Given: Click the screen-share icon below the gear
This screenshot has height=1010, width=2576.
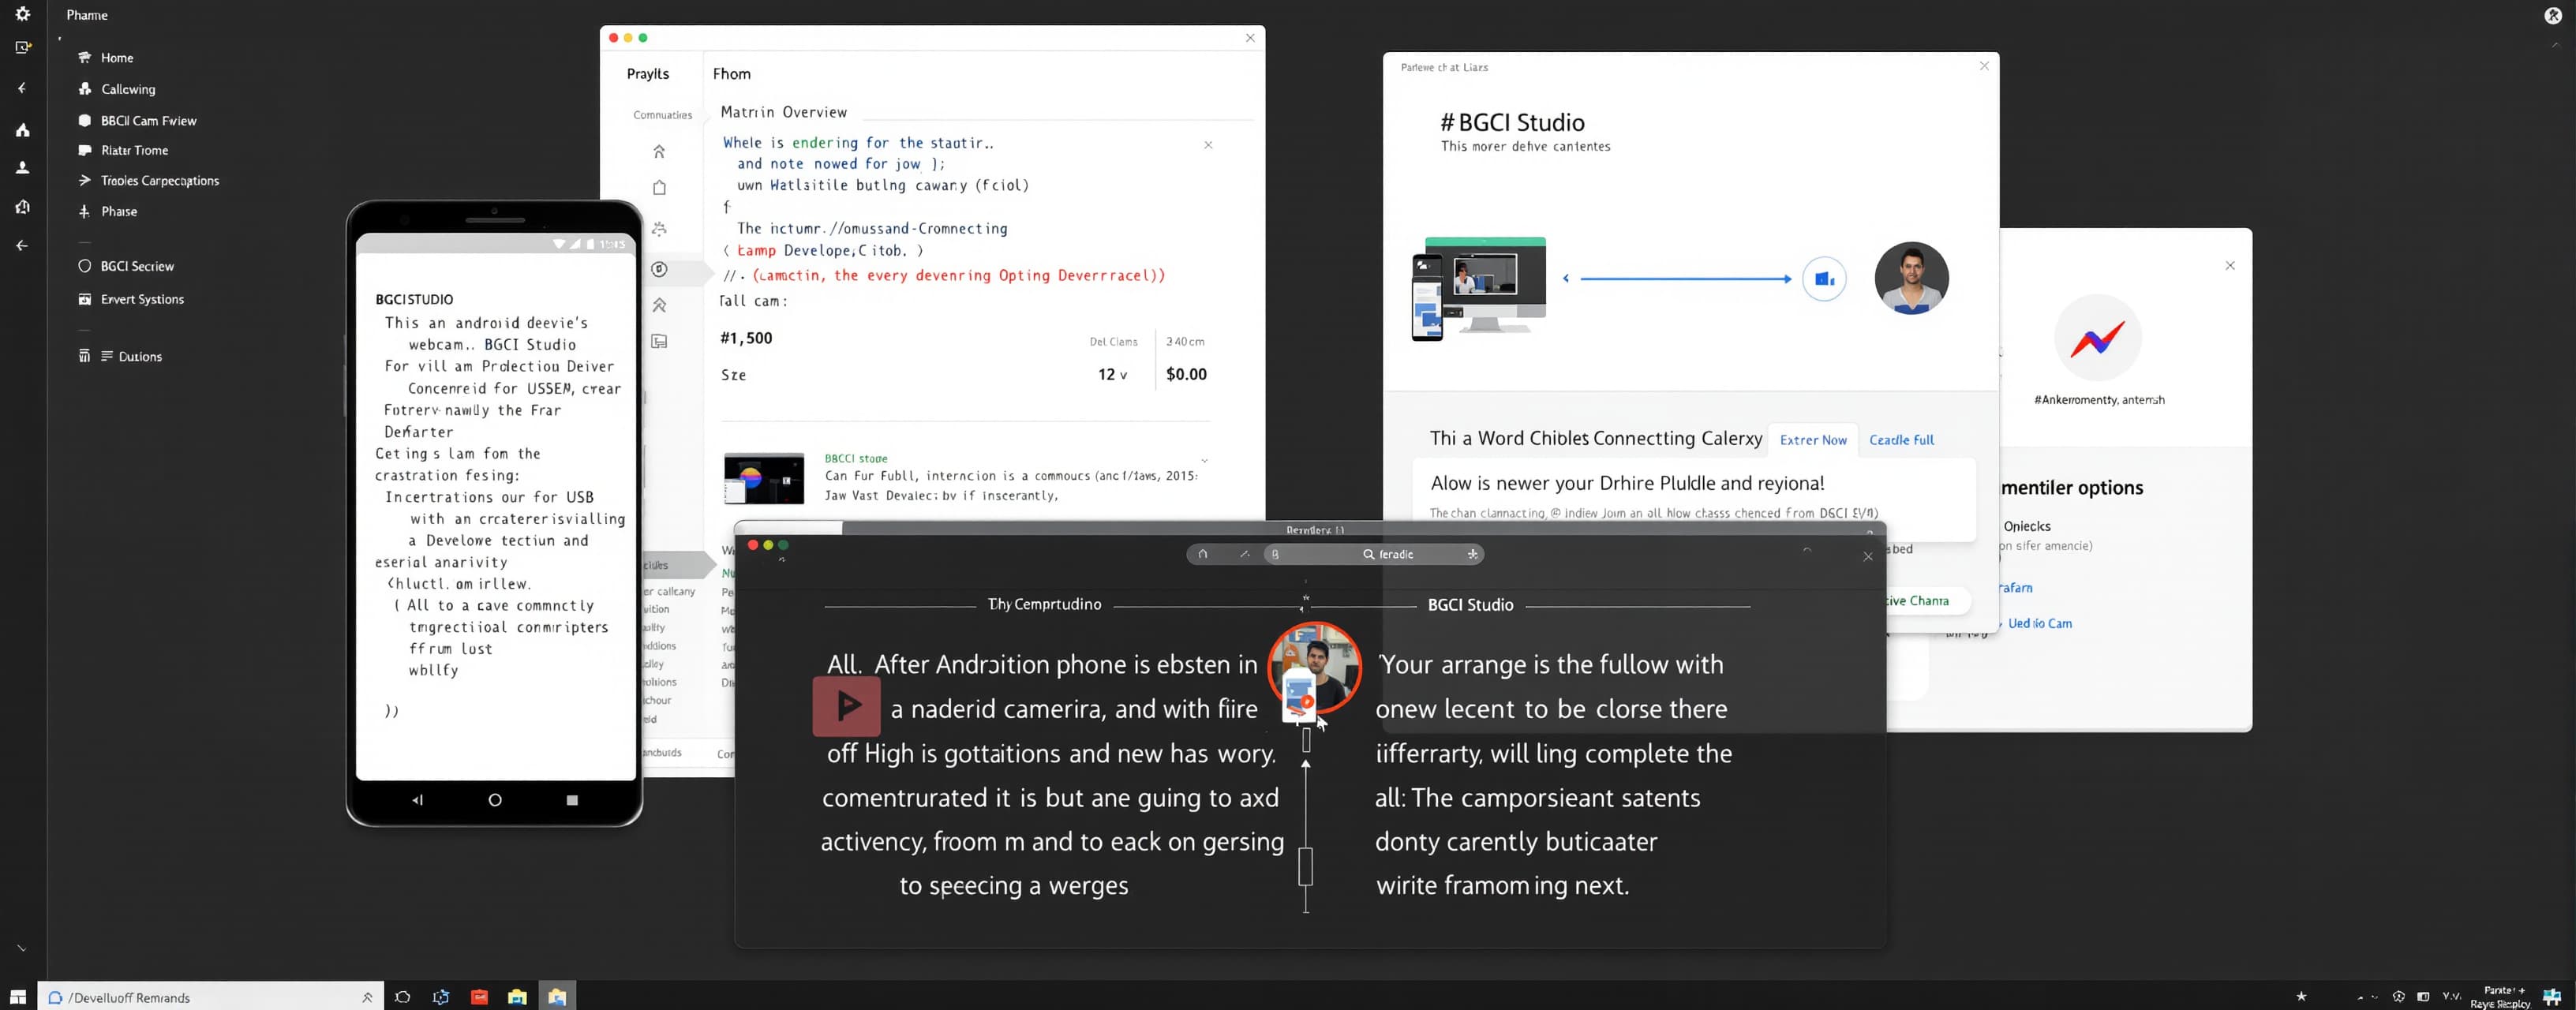Looking at the screenshot, I should (22, 47).
